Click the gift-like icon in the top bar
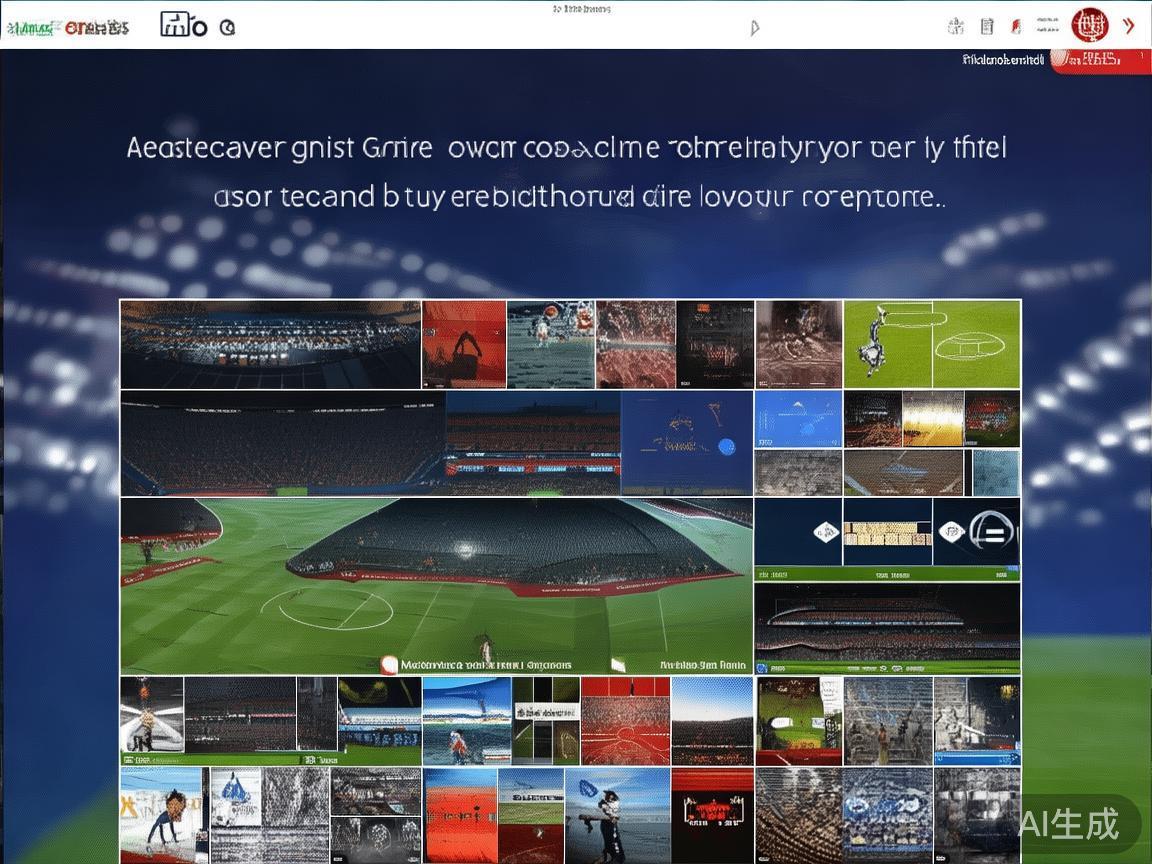Viewport: 1152px width, 864px height. [956, 27]
